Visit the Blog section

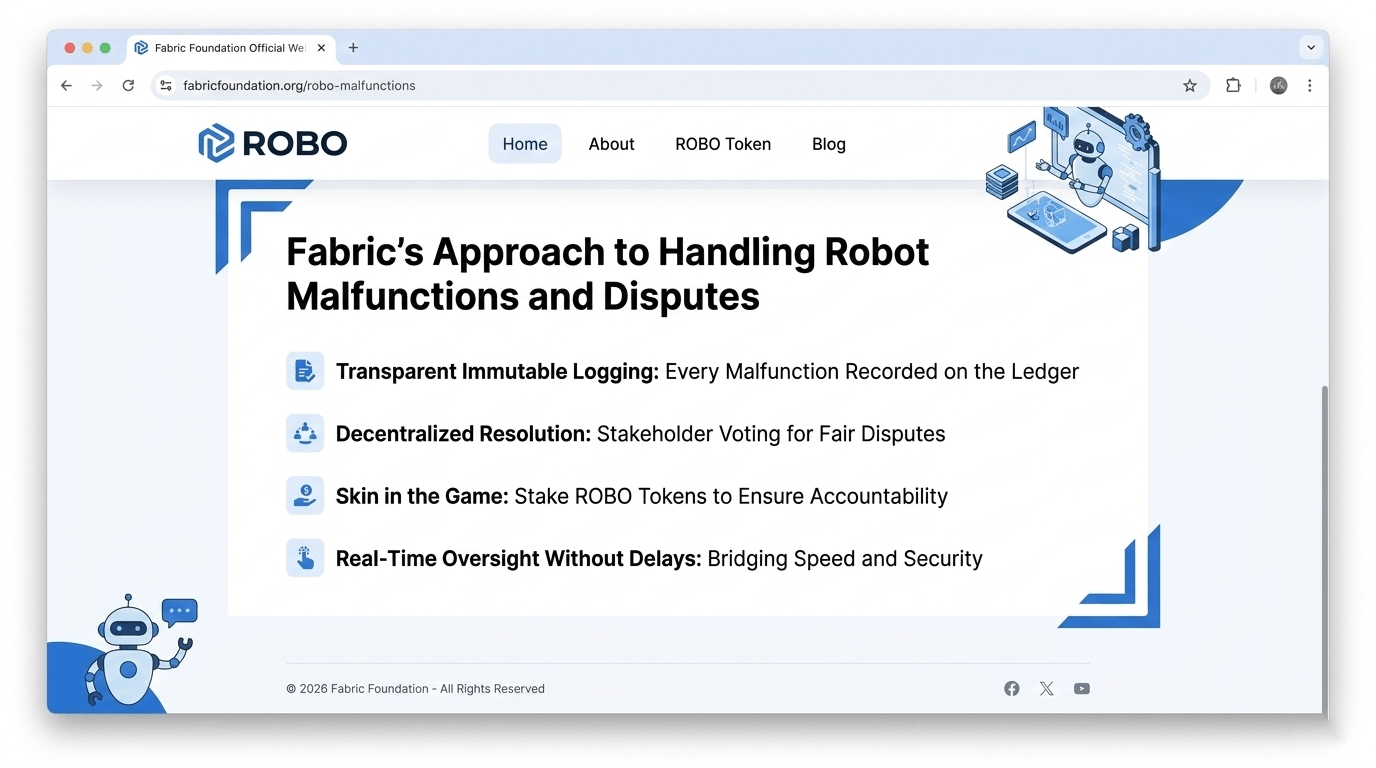829,144
